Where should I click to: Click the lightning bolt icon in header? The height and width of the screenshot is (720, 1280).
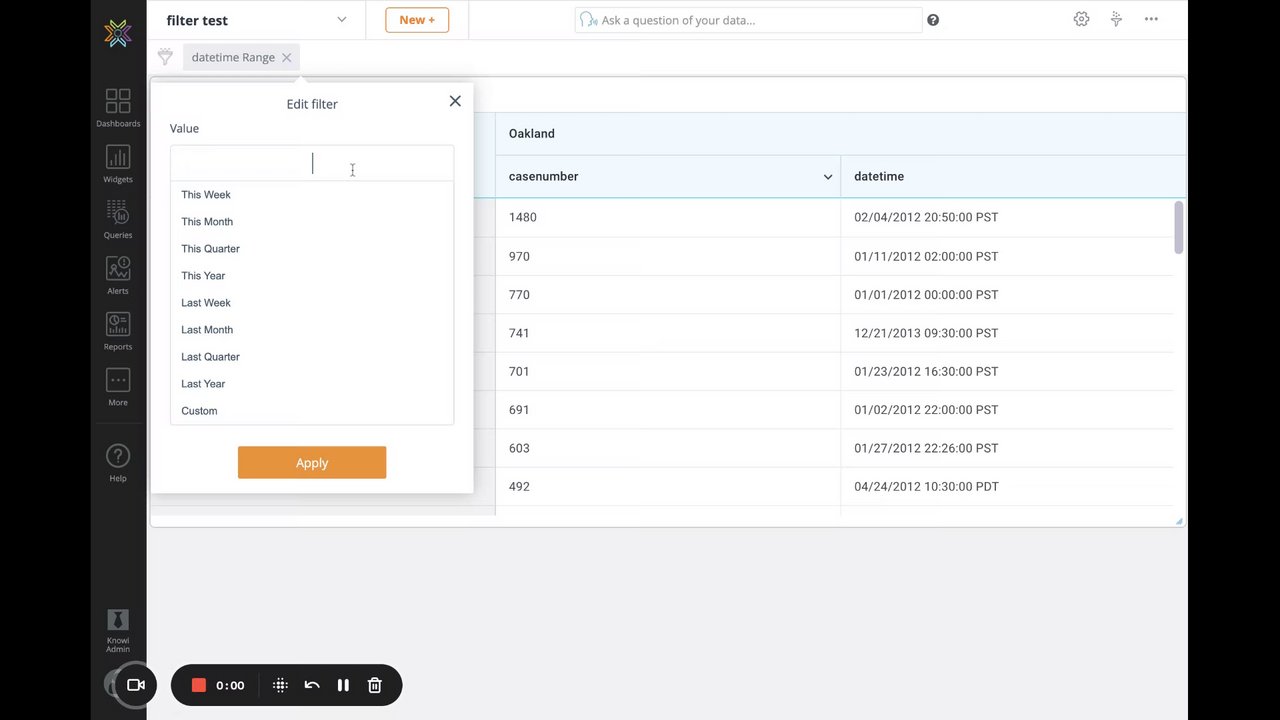(x=1116, y=19)
